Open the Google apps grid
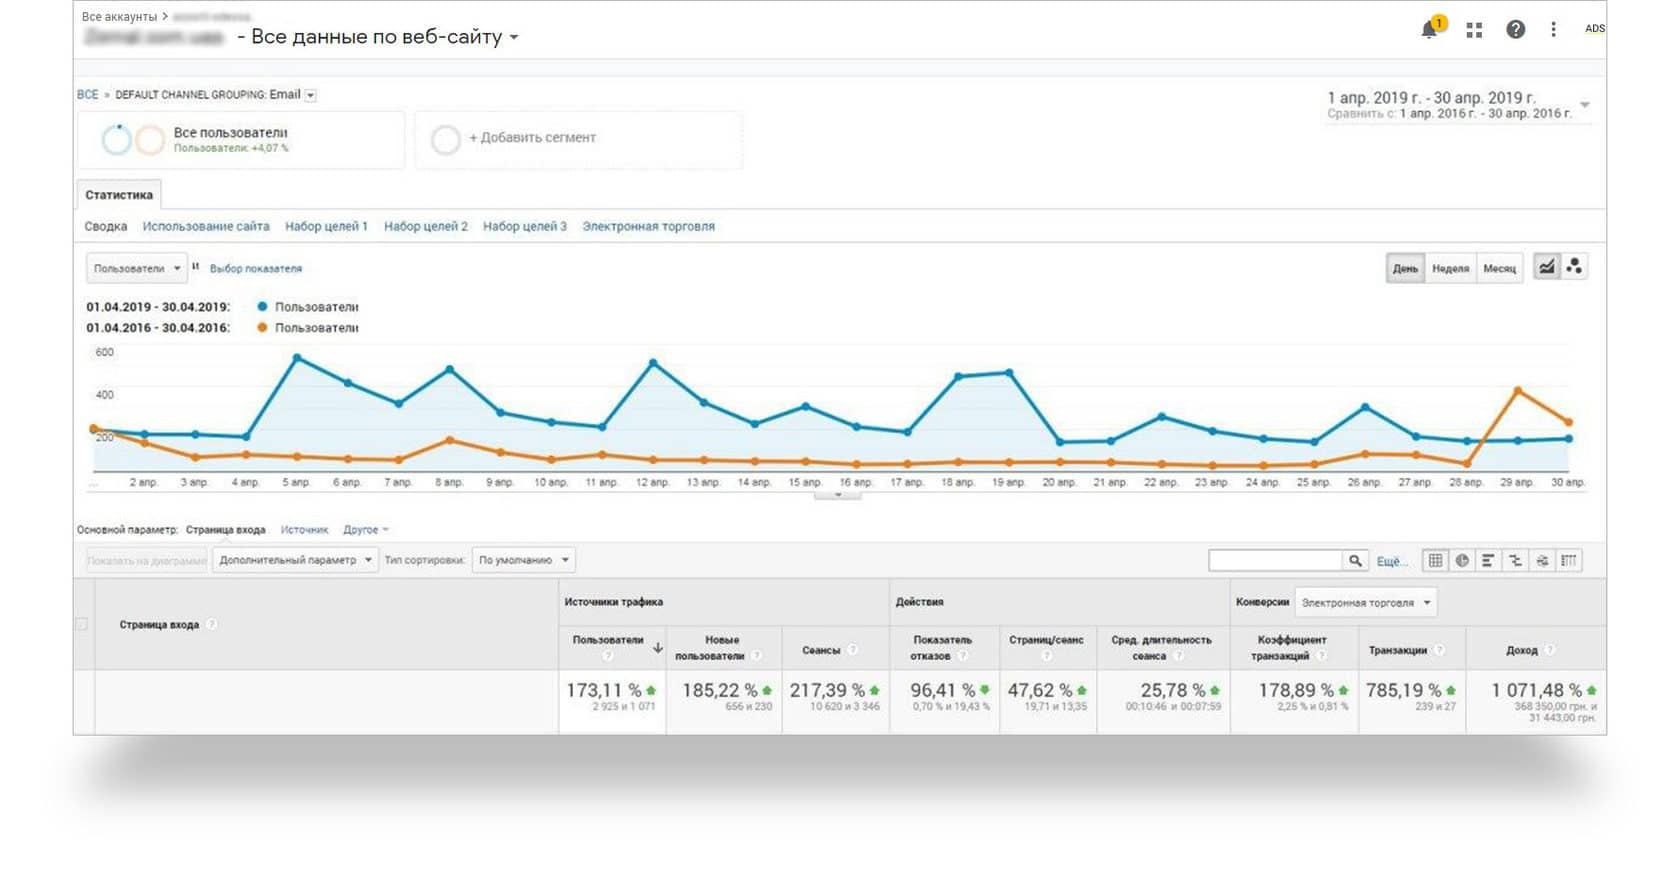 point(1474,30)
